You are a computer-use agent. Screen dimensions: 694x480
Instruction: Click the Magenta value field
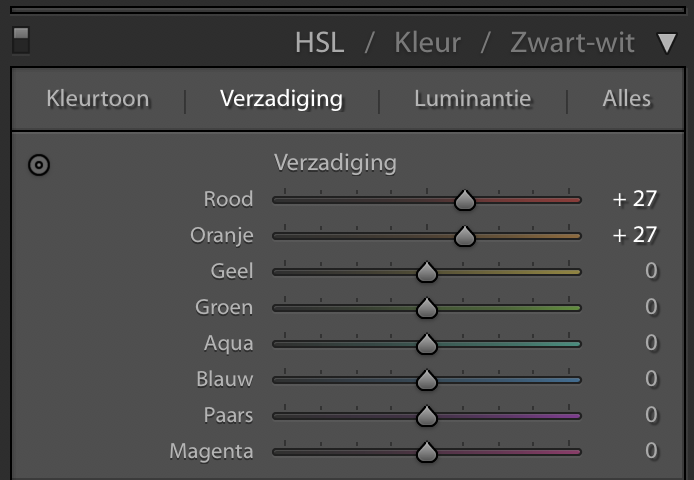[651, 451]
